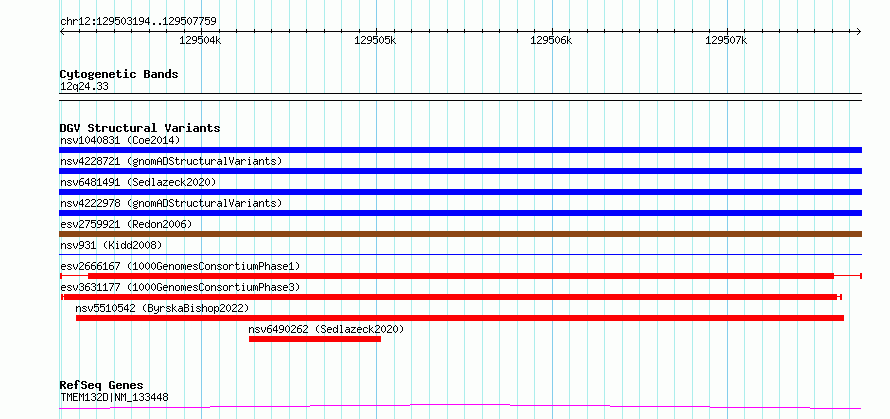Open nsv6481491 (Sedlazeck2020) label

tap(138, 182)
